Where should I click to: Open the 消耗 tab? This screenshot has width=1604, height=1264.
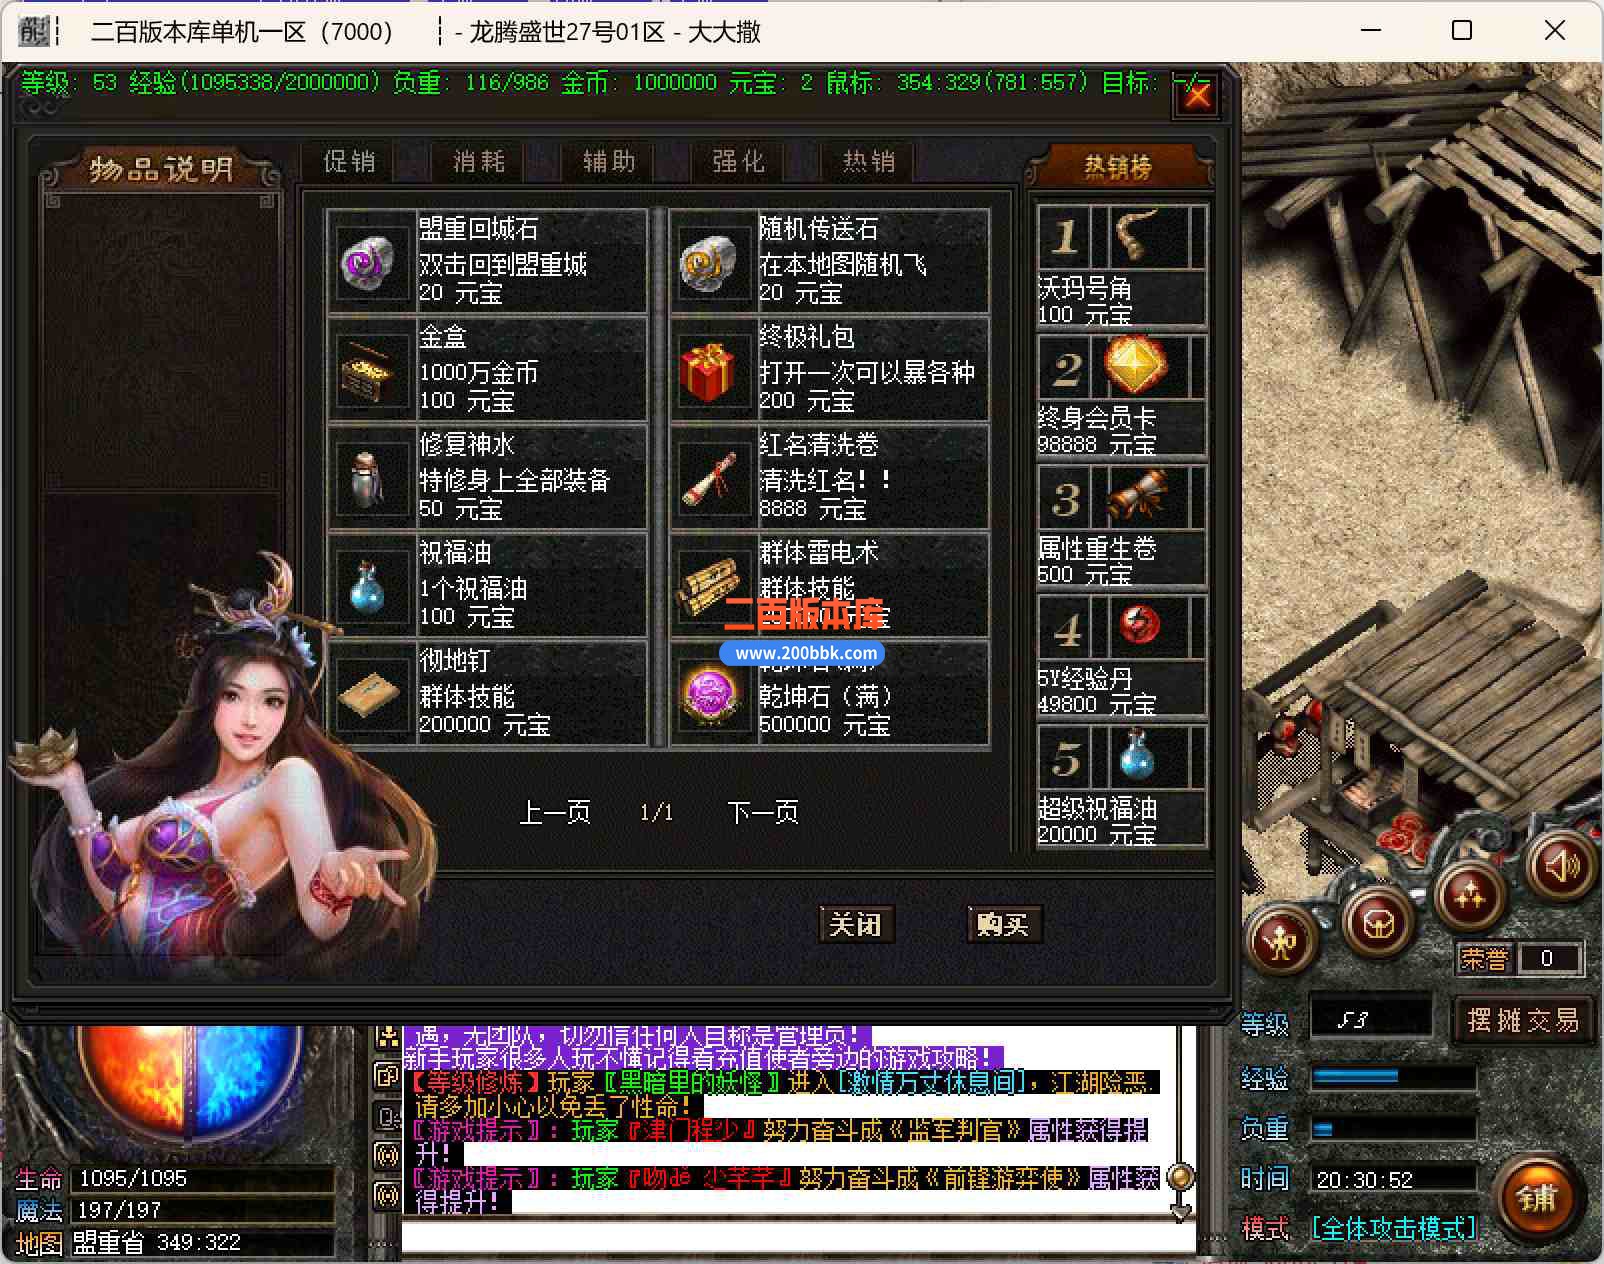point(479,161)
